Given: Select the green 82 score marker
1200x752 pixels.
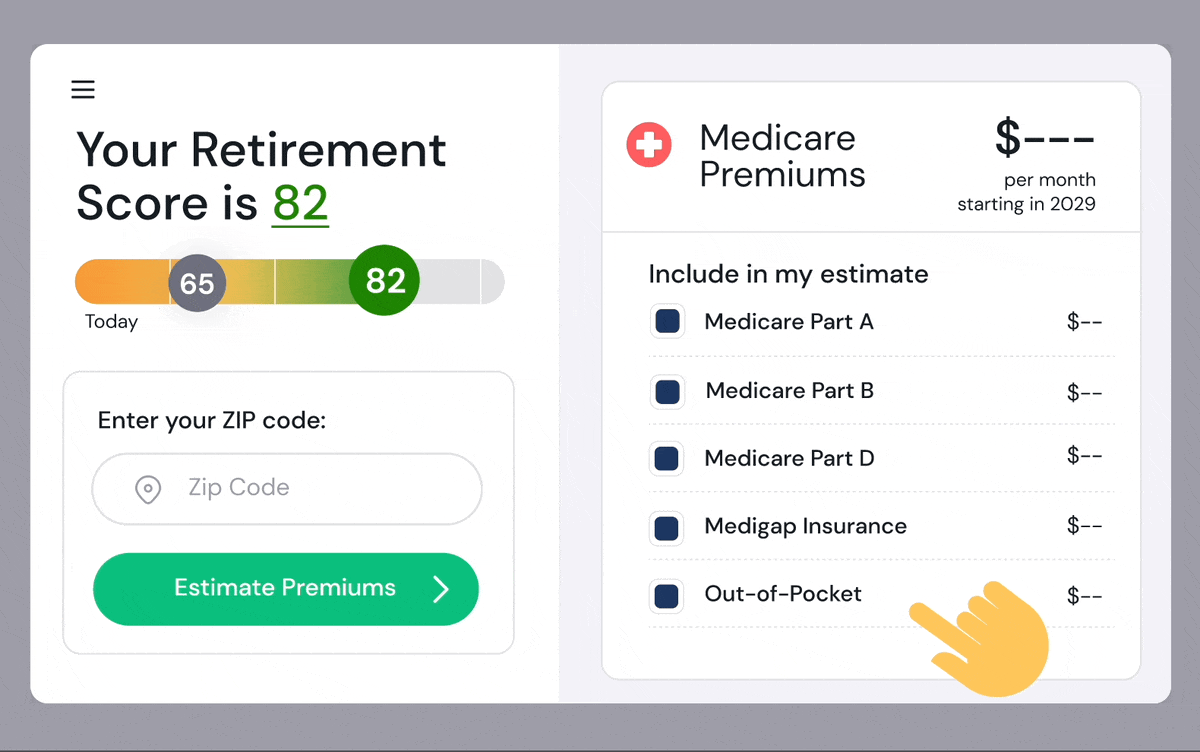Looking at the screenshot, I should click(x=385, y=281).
